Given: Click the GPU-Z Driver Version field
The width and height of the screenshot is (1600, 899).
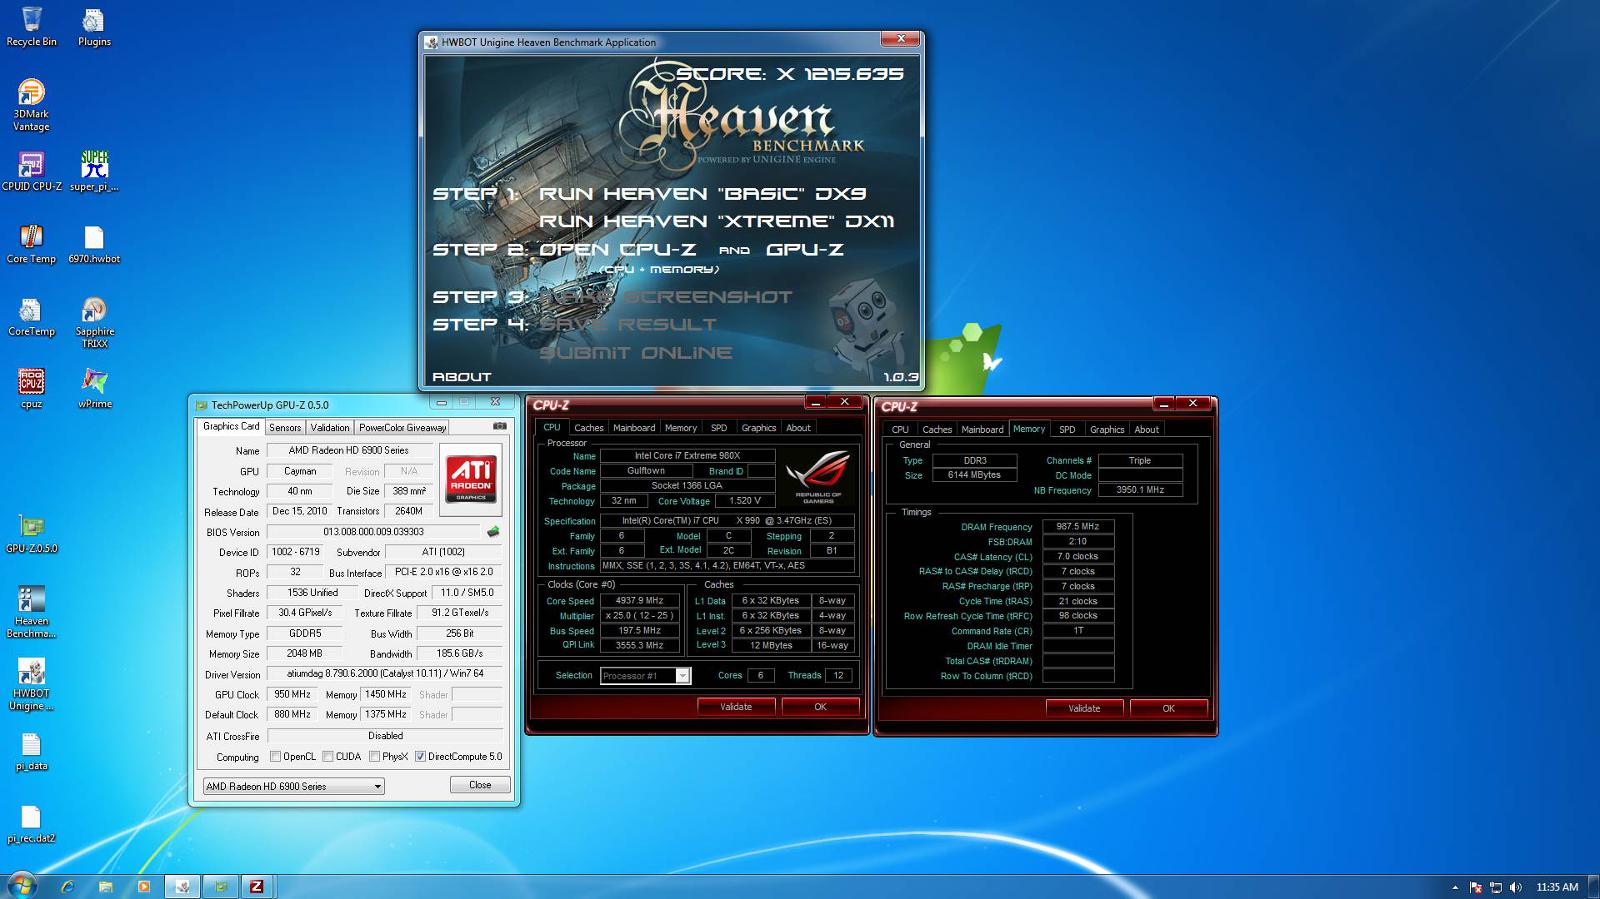Looking at the screenshot, I should pos(385,674).
